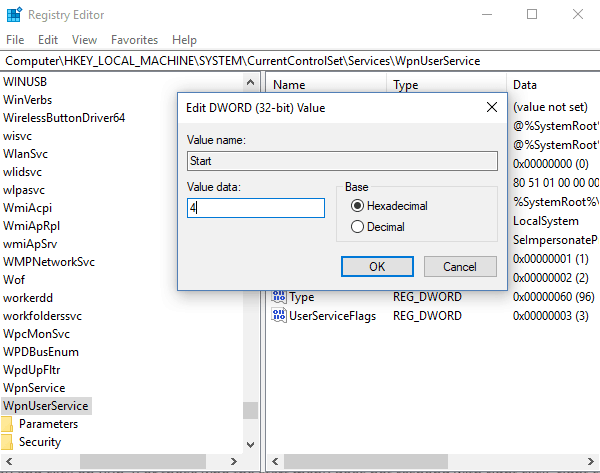Select the WmiApRpl registry key
The width and height of the screenshot is (600, 473).
click(31, 226)
